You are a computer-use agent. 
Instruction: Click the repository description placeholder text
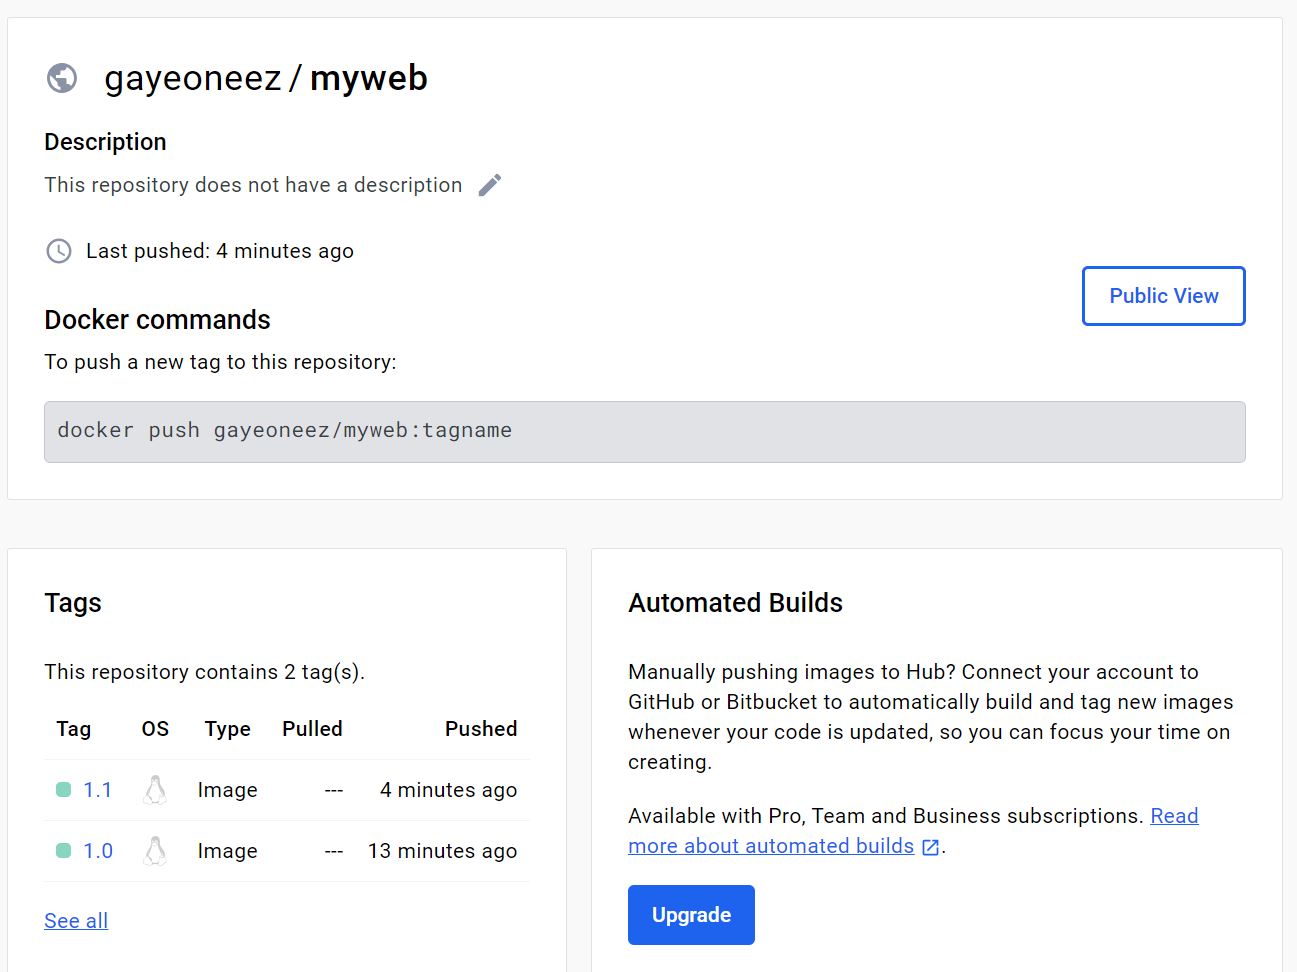(253, 185)
